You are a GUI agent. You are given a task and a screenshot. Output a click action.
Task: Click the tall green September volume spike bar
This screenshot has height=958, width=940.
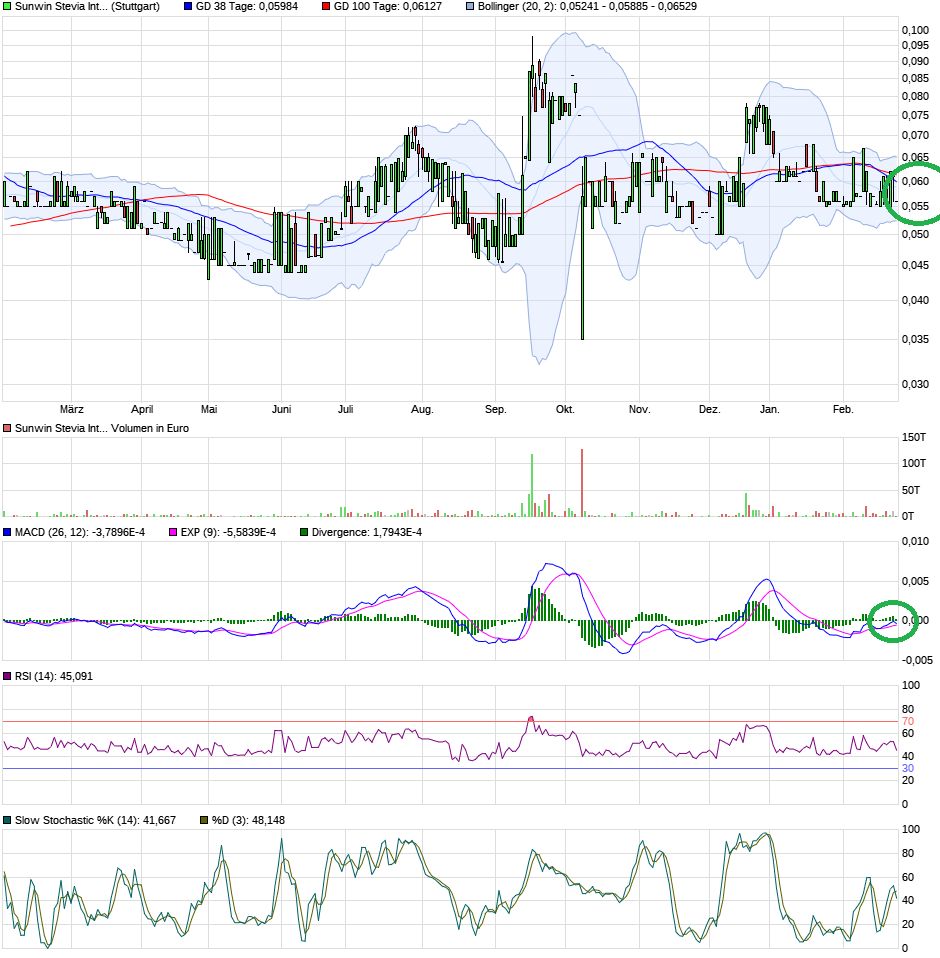point(532,485)
